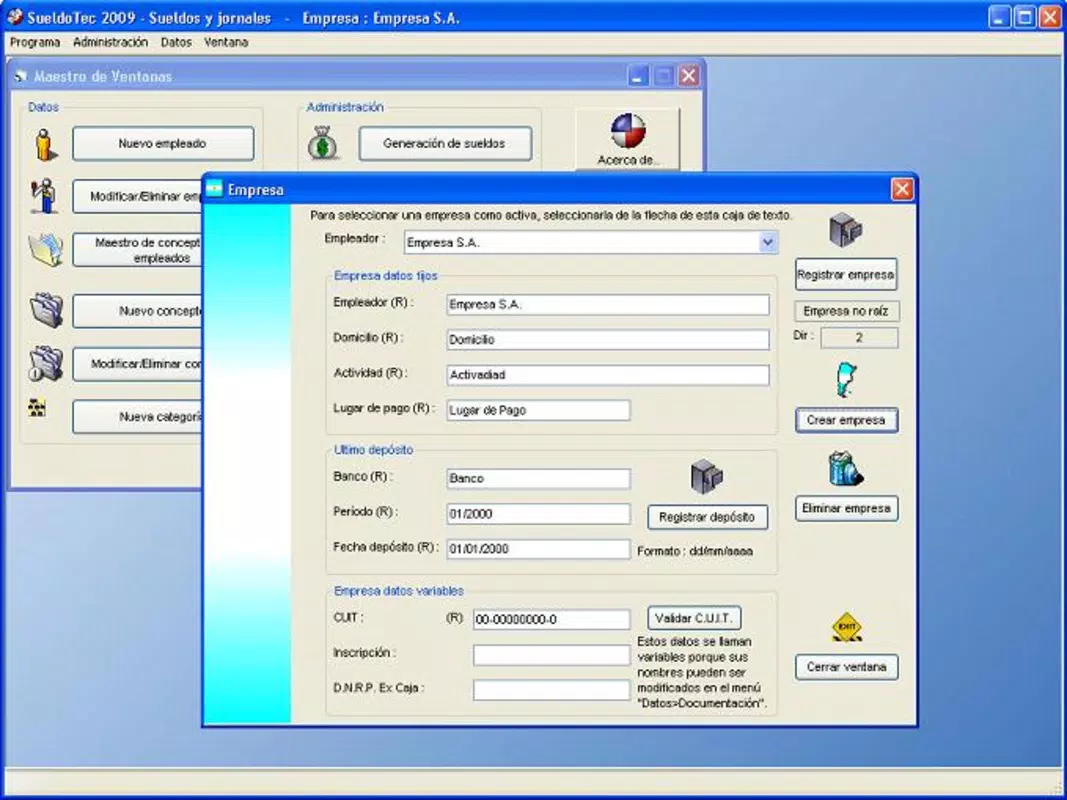Viewport: 1067px width, 800px height.
Task: Click the Empresa no raíz button
Action: 846,311
